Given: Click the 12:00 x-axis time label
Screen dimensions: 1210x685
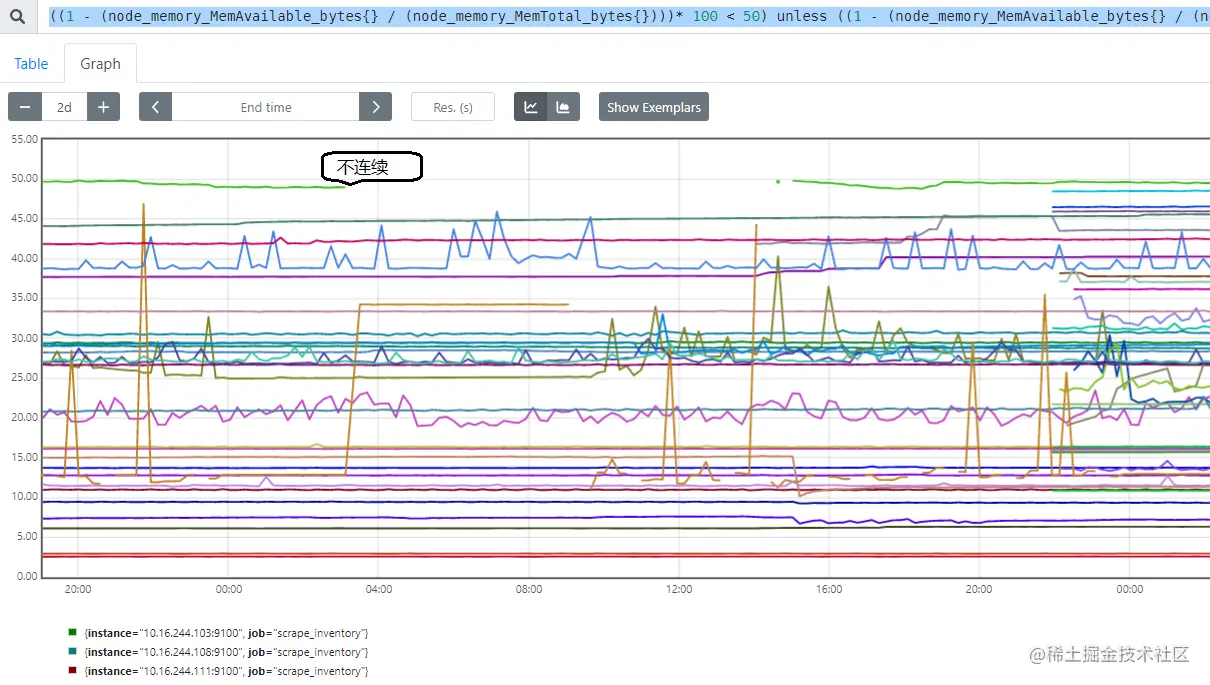Looking at the screenshot, I should [679, 589].
